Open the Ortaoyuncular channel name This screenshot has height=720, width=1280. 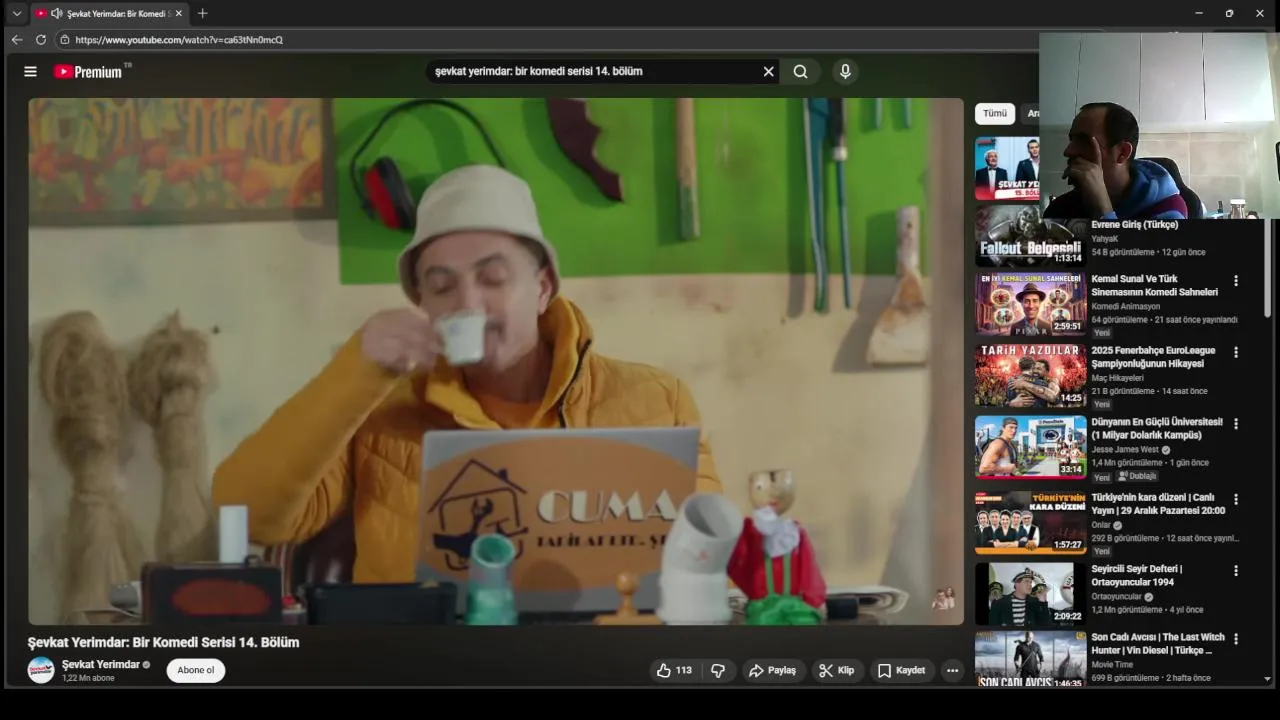pyautogui.click(x=1116, y=597)
